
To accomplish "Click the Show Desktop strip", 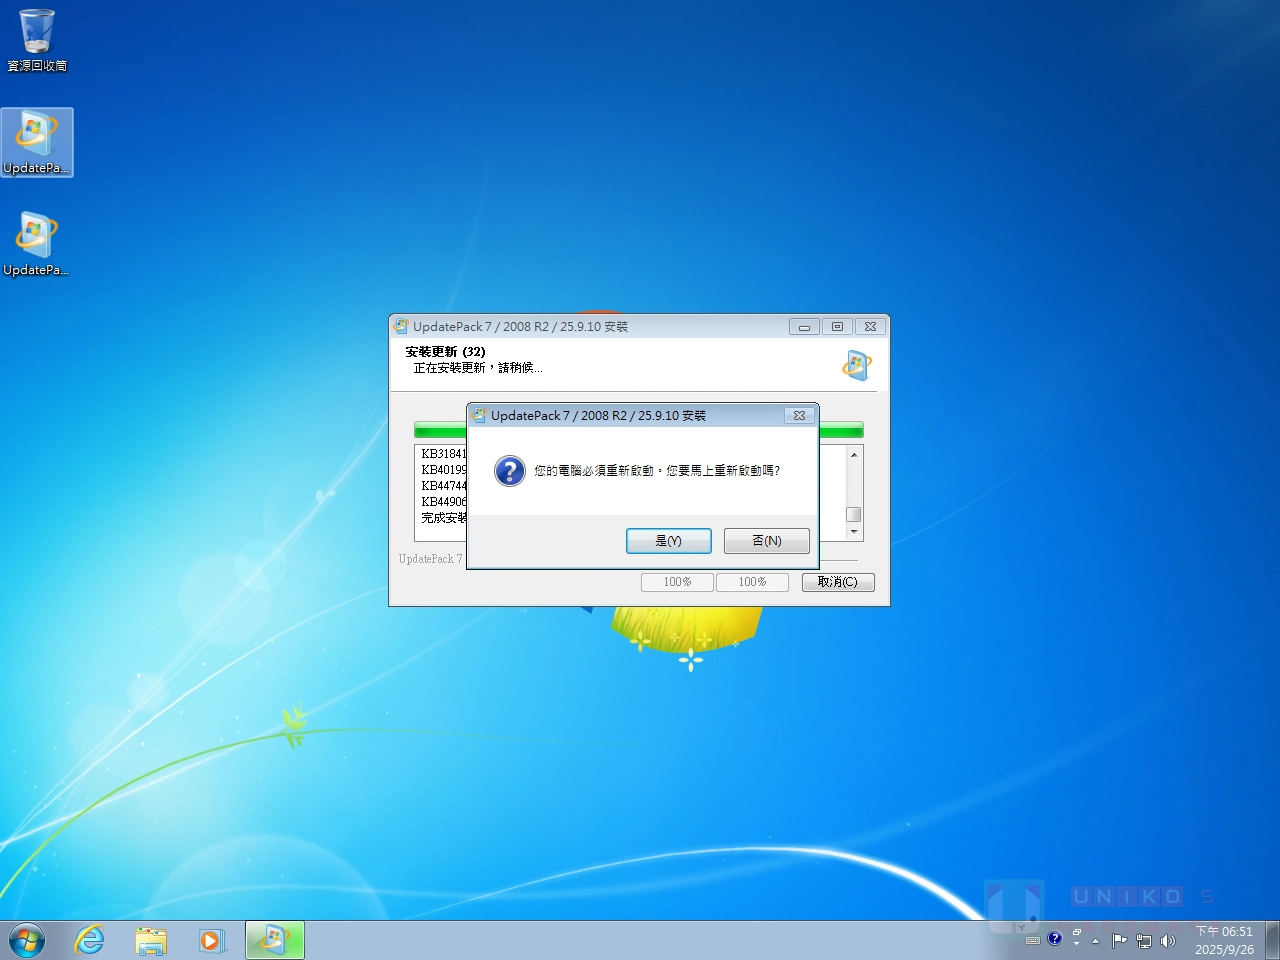I will coord(1272,941).
